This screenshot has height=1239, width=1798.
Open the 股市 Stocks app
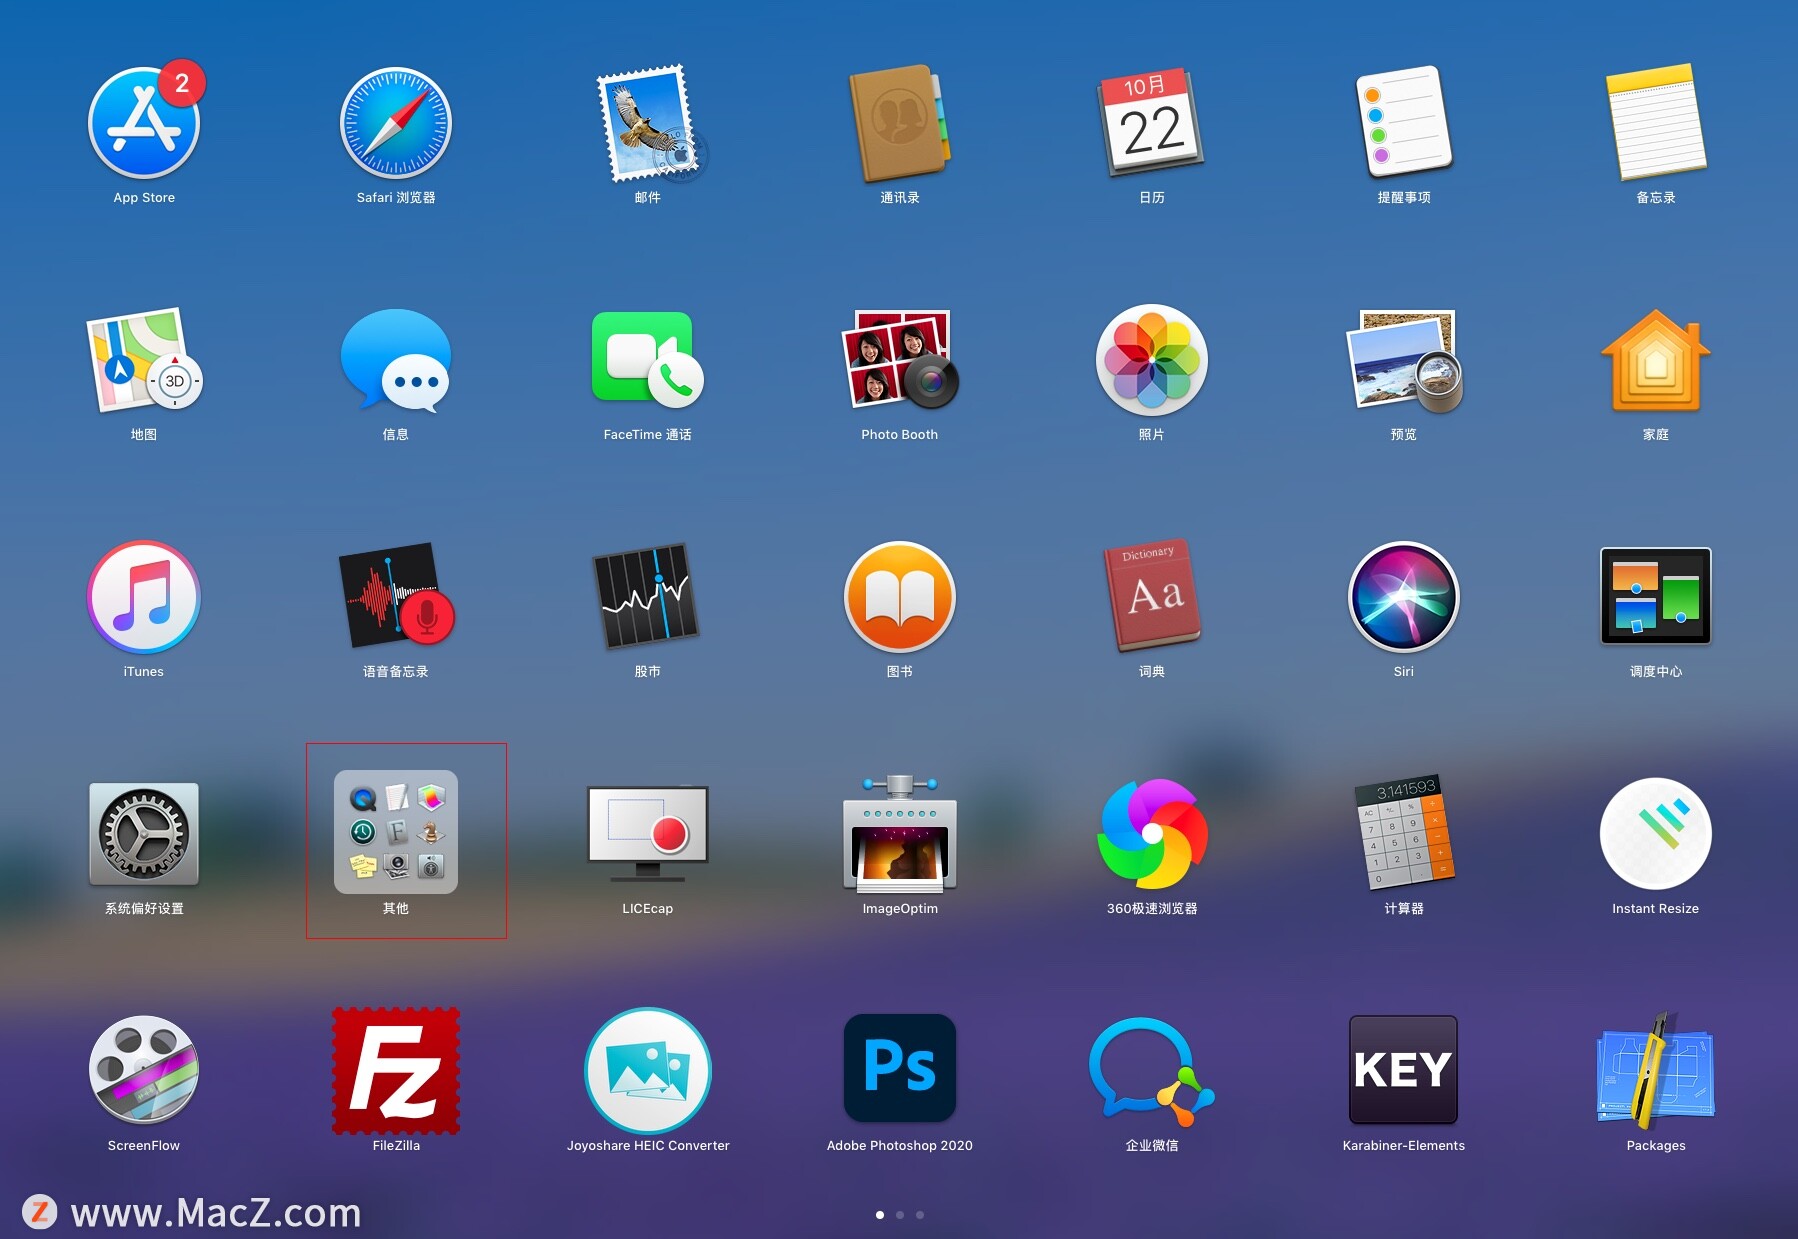pos(648,597)
